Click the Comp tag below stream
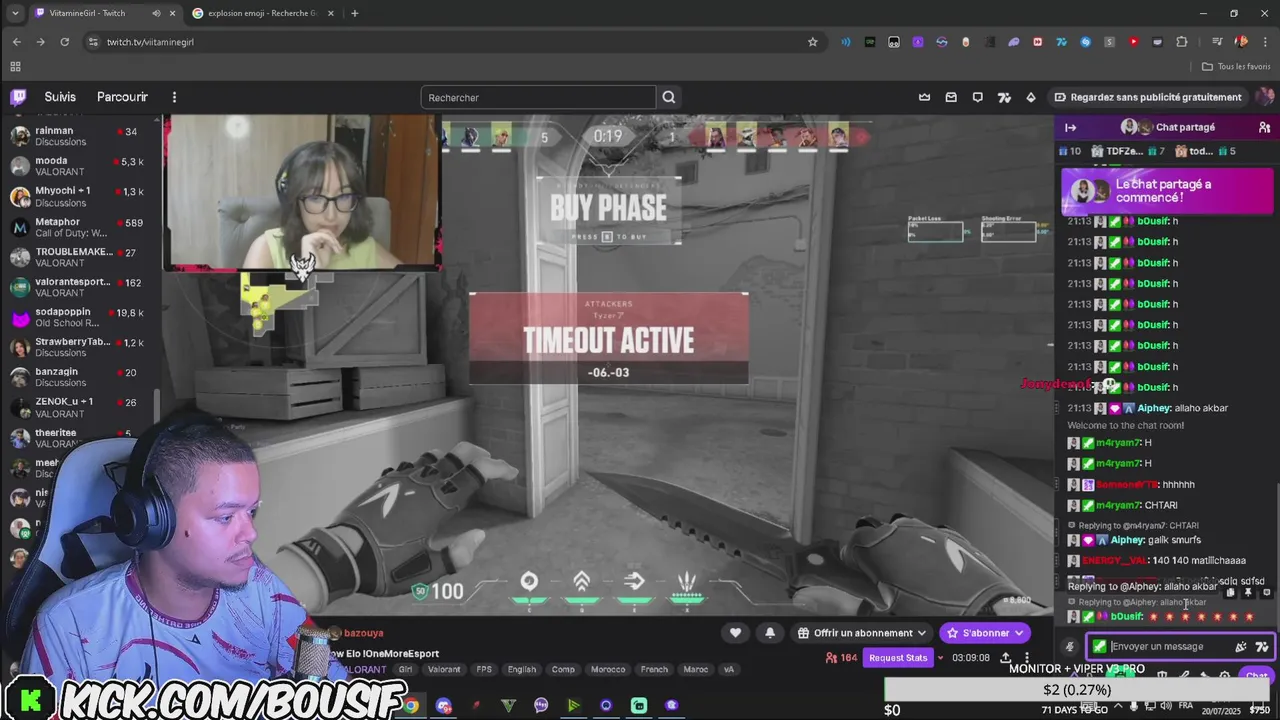This screenshot has width=1280, height=720. click(563, 670)
